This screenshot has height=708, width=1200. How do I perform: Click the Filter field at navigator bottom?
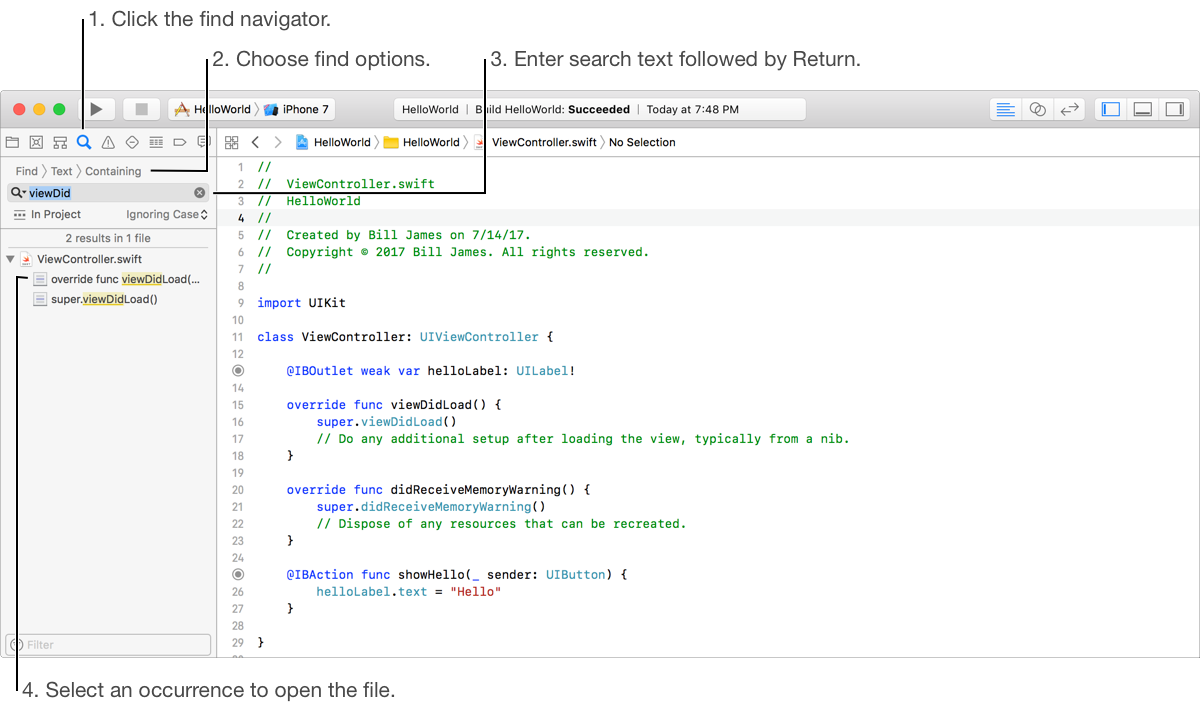(108, 645)
